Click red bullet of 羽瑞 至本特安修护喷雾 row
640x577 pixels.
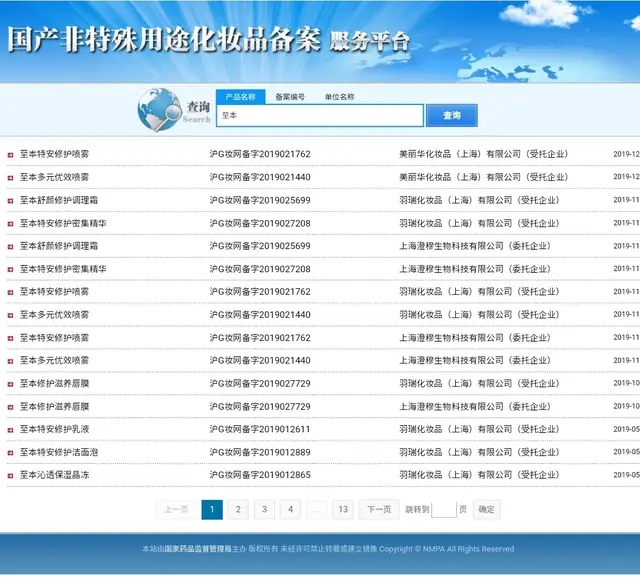(11, 292)
